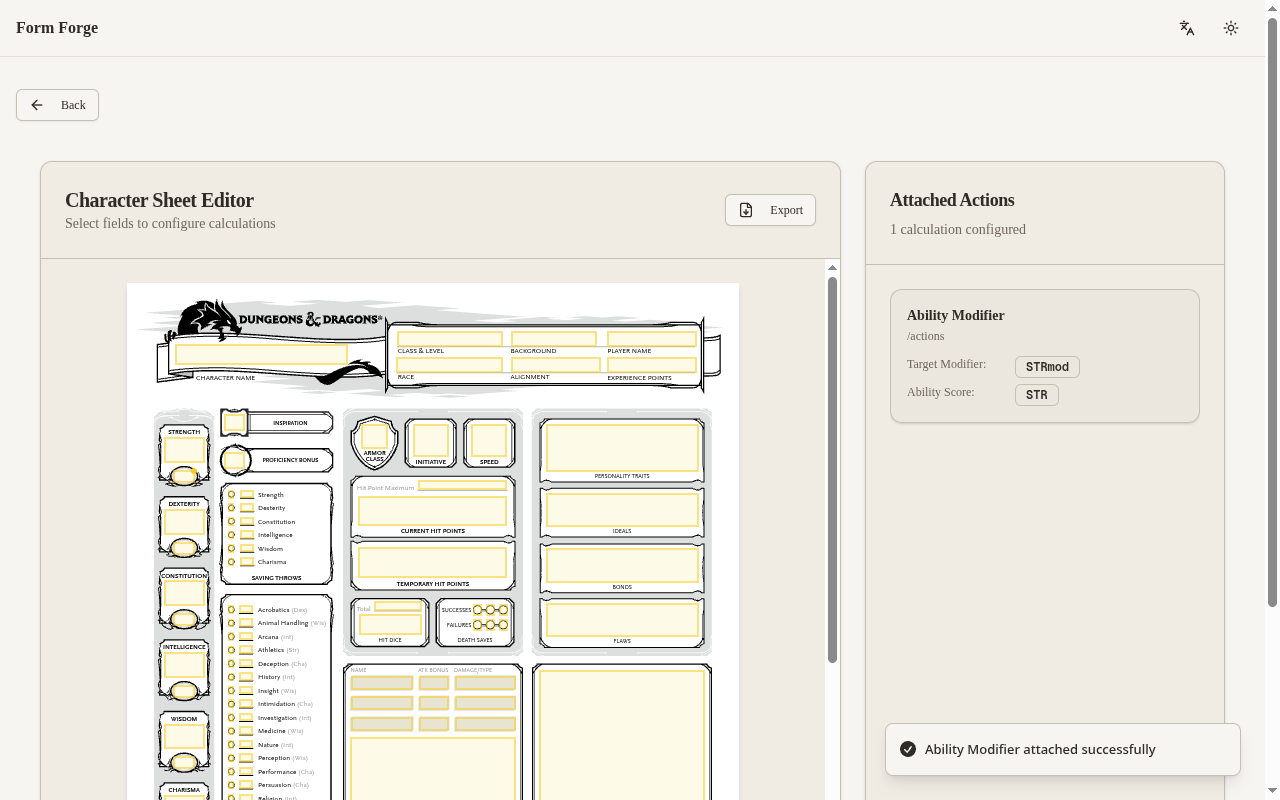The width and height of the screenshot is (1280, 800).
Task: Select the Character Name field
Action: (x=261, y=354)
